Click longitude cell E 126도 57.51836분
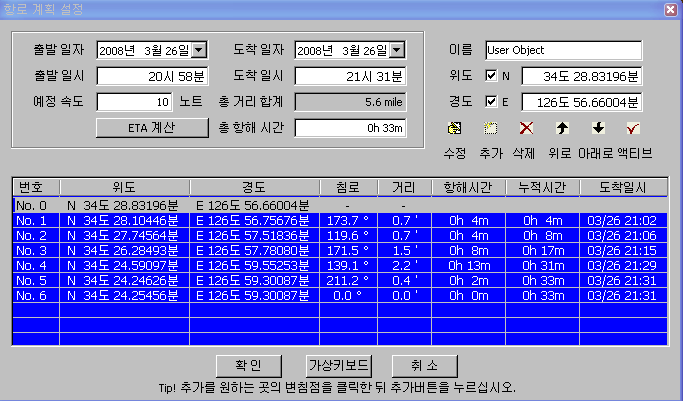683x401 pixels. (x=255, y=236)
